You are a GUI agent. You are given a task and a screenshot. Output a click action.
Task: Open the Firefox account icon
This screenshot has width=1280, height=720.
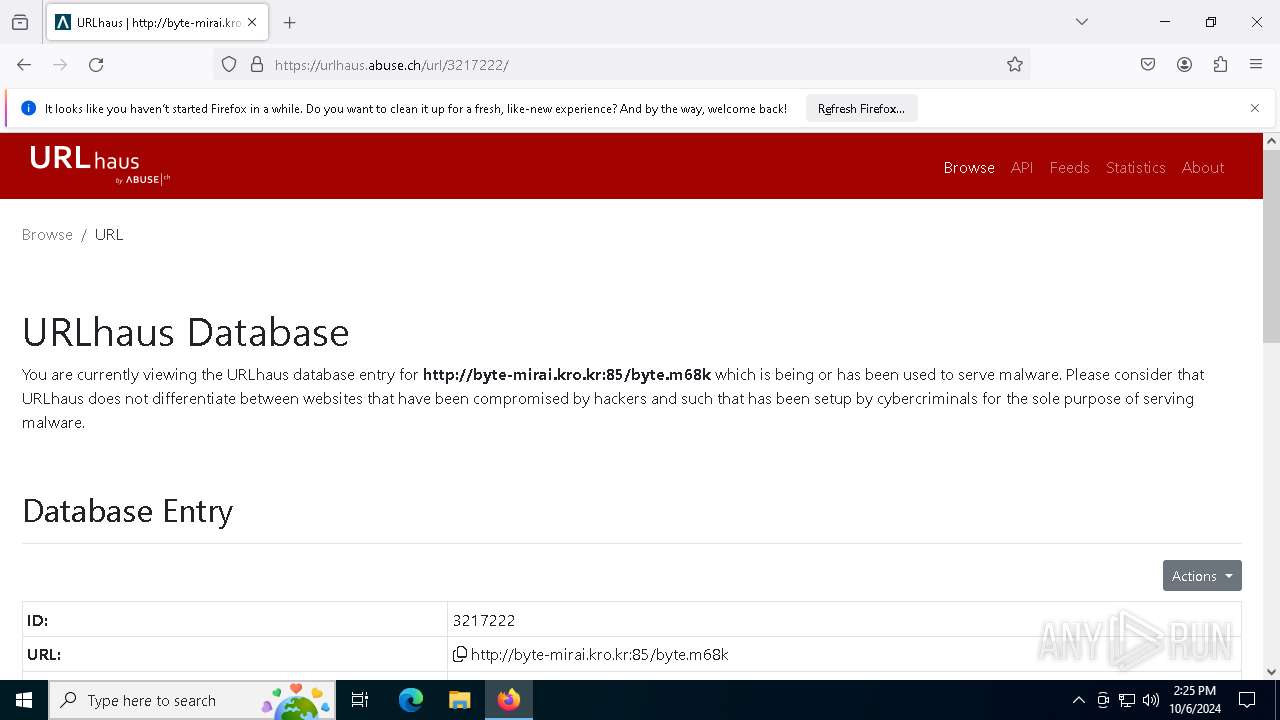(1184, 65)
